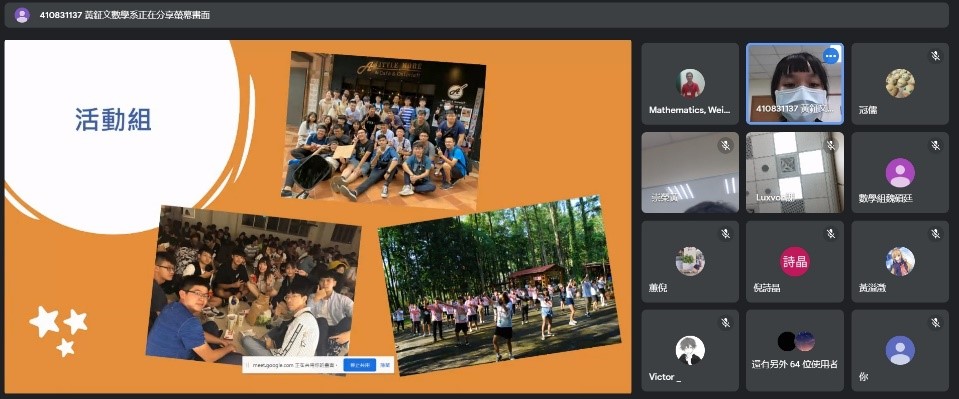Screen dimensions: 959x399
Task: Click muted mic icon on Luxvoo tile
Action: [x=831, y=146]
